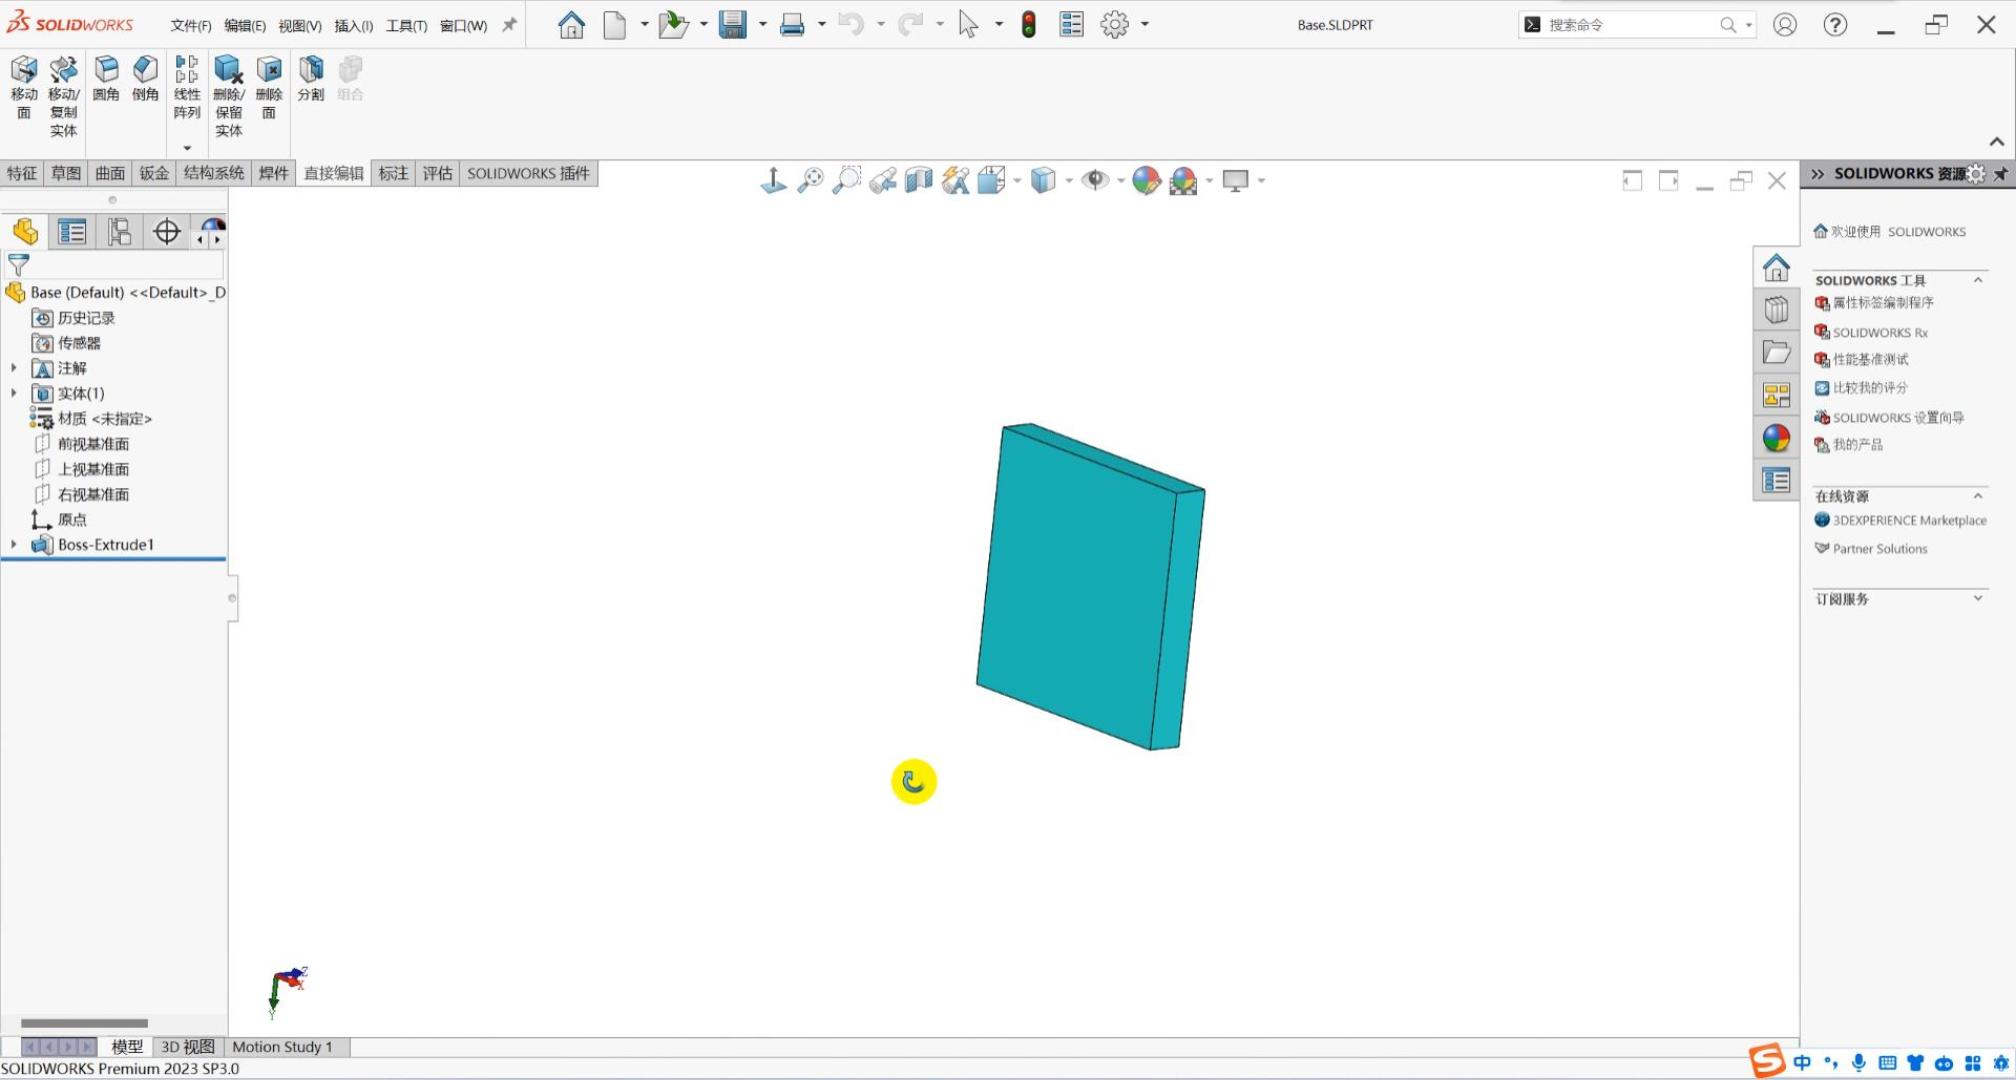Screen dimensions: 2016x1080
Task: Click the 3DEXPERIENCE Marketplace link
Action: pos(1908,520)
